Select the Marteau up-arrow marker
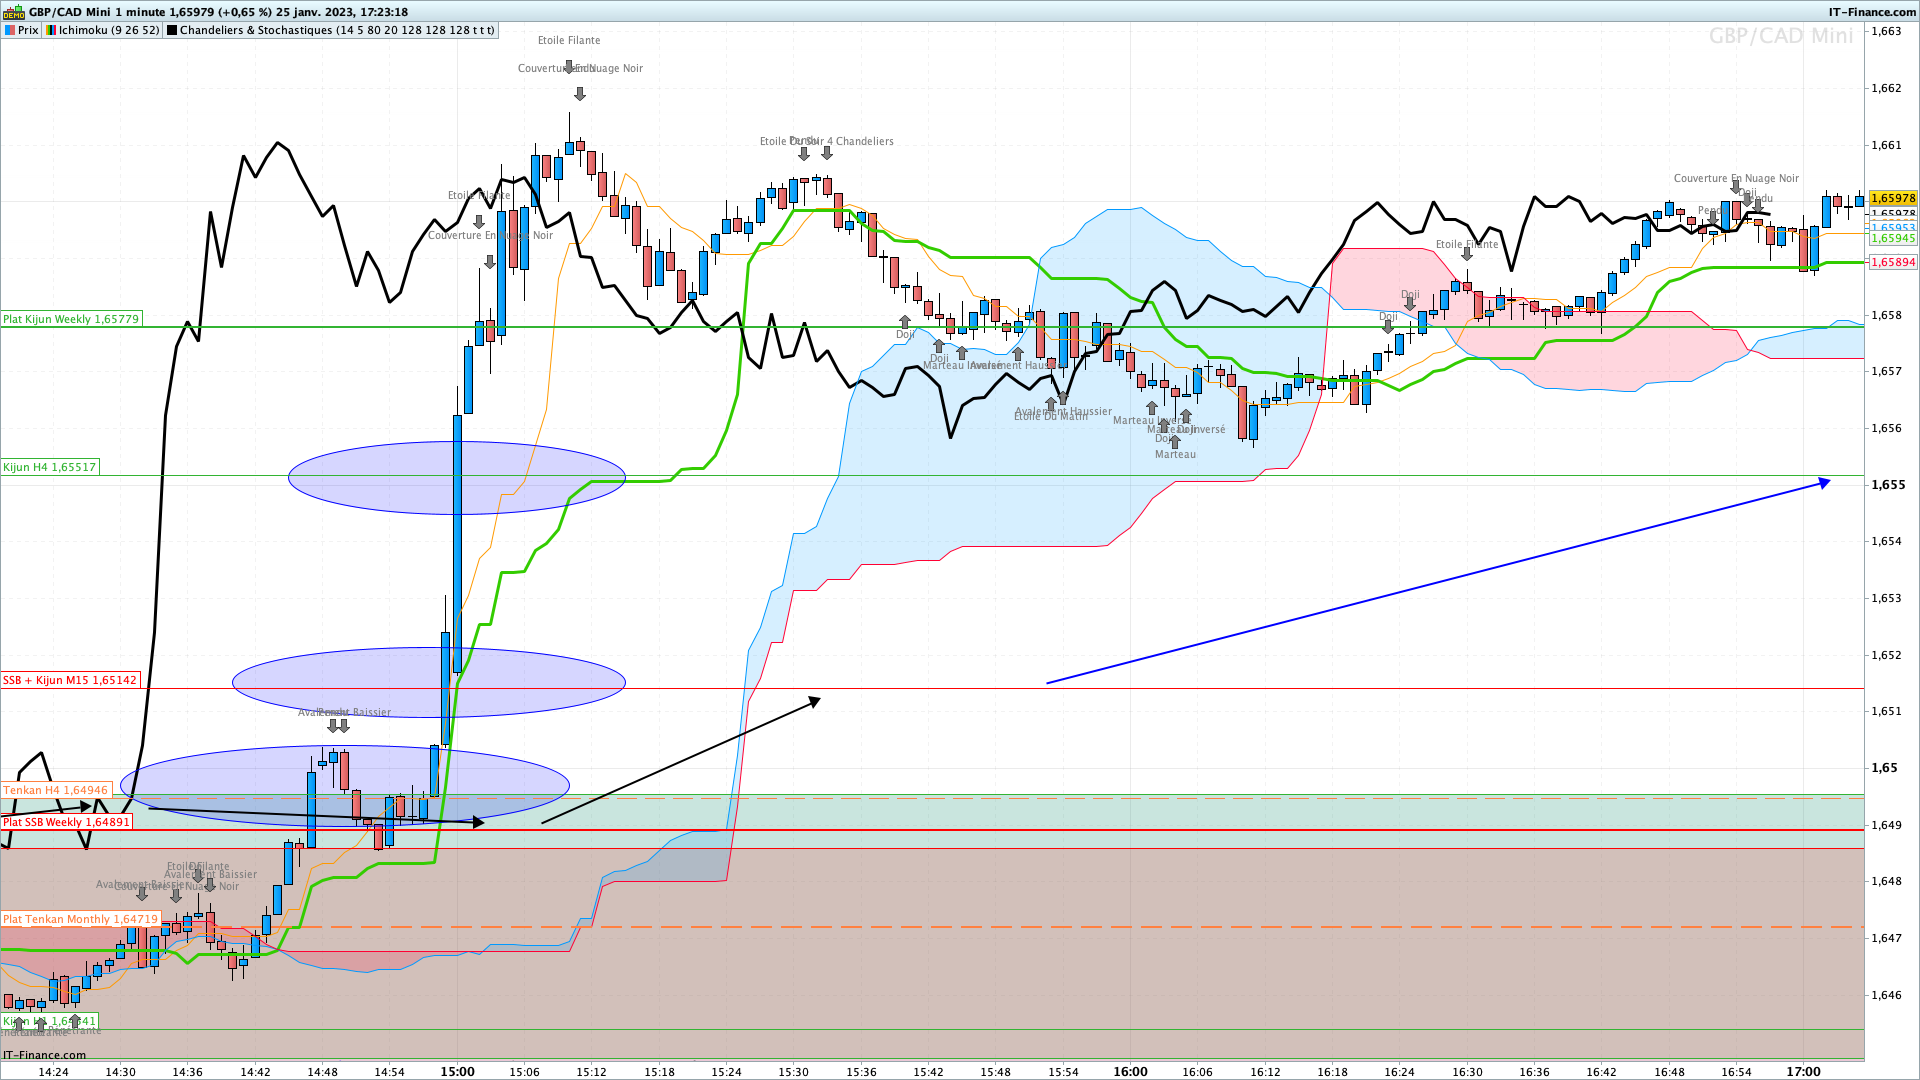Screen dimensions: 1920x1080 (x=1175, y=442)
